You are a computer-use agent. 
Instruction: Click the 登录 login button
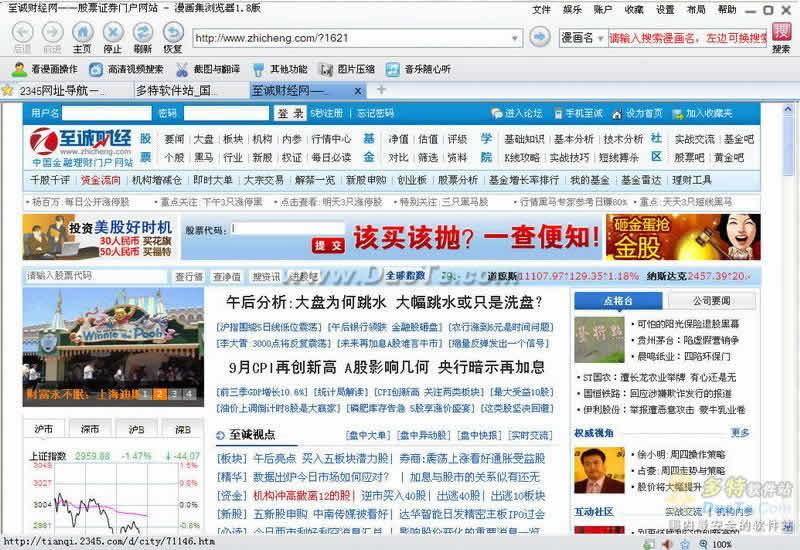[x=291, y=114]
